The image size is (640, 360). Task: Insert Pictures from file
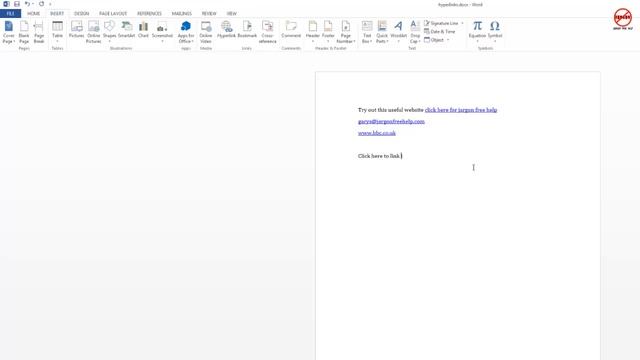[x=76, y=30]
